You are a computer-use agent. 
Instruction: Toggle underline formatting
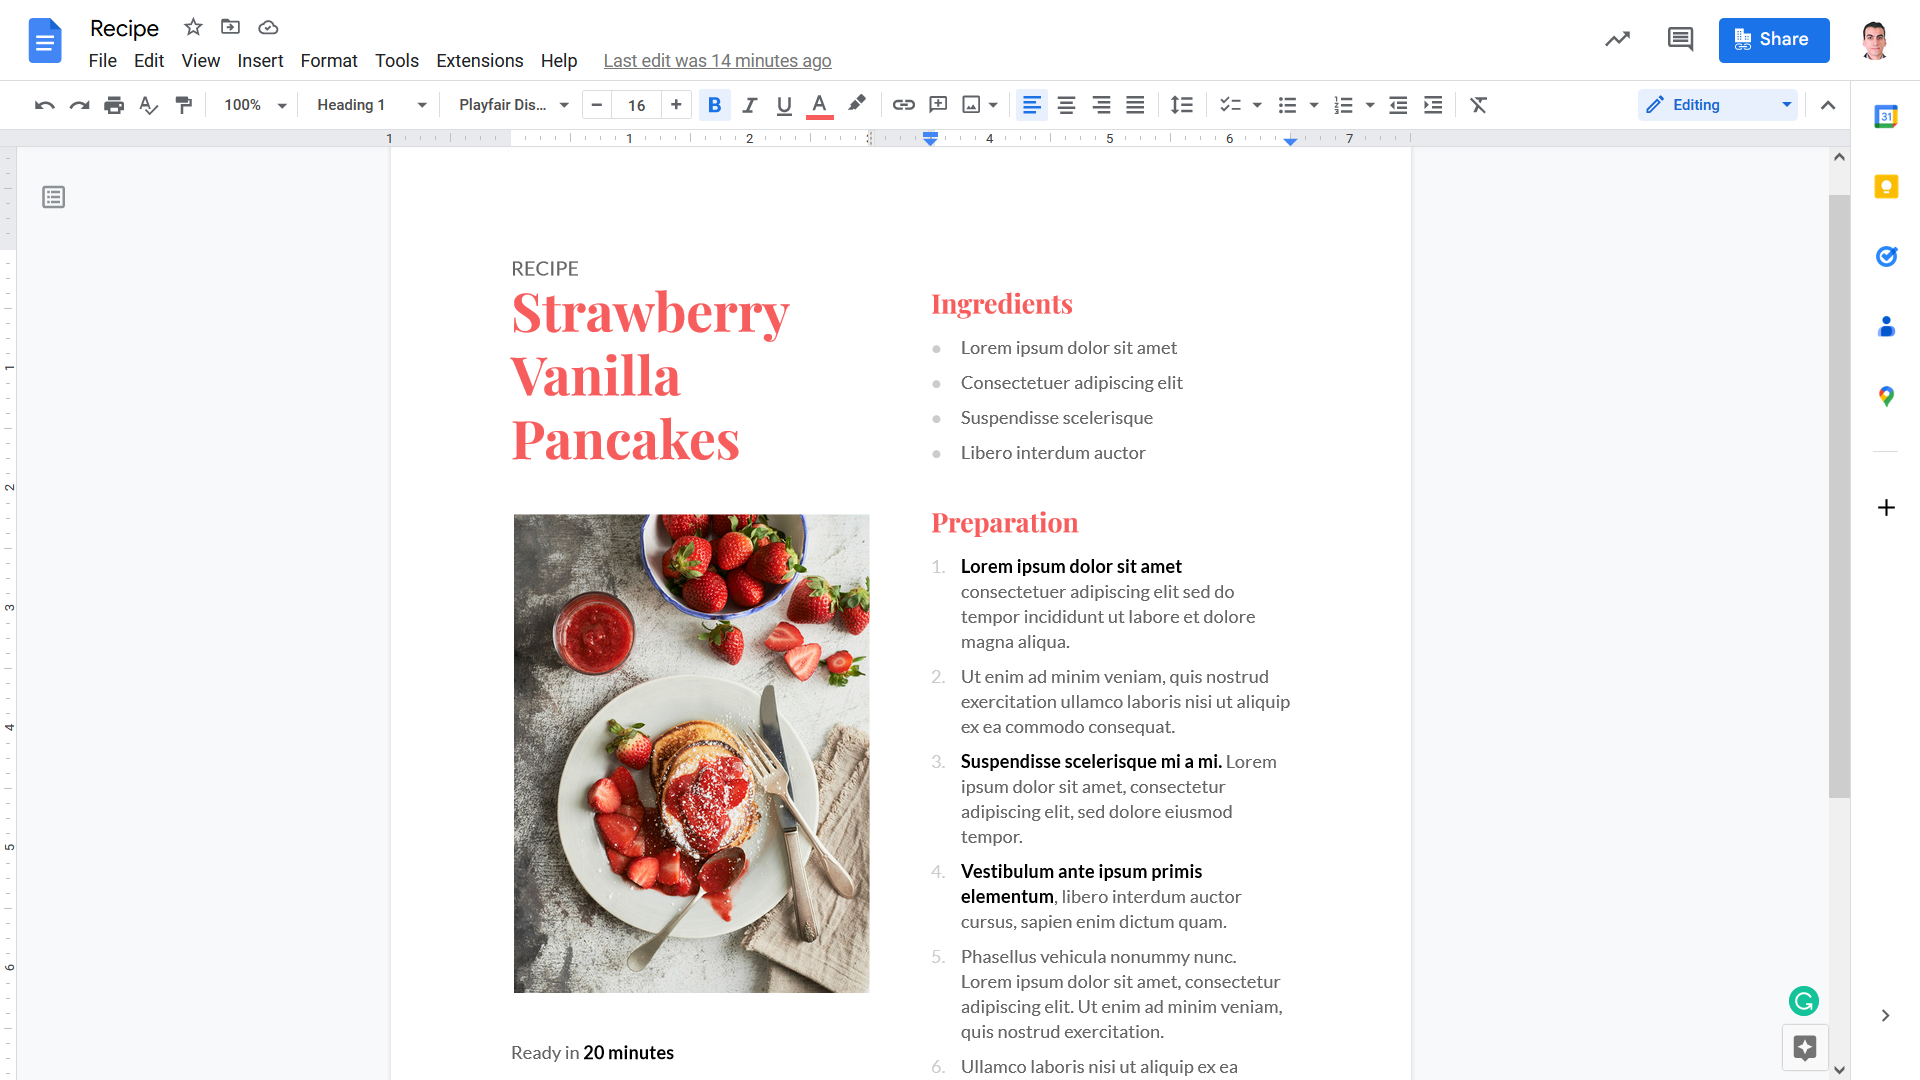784,105
